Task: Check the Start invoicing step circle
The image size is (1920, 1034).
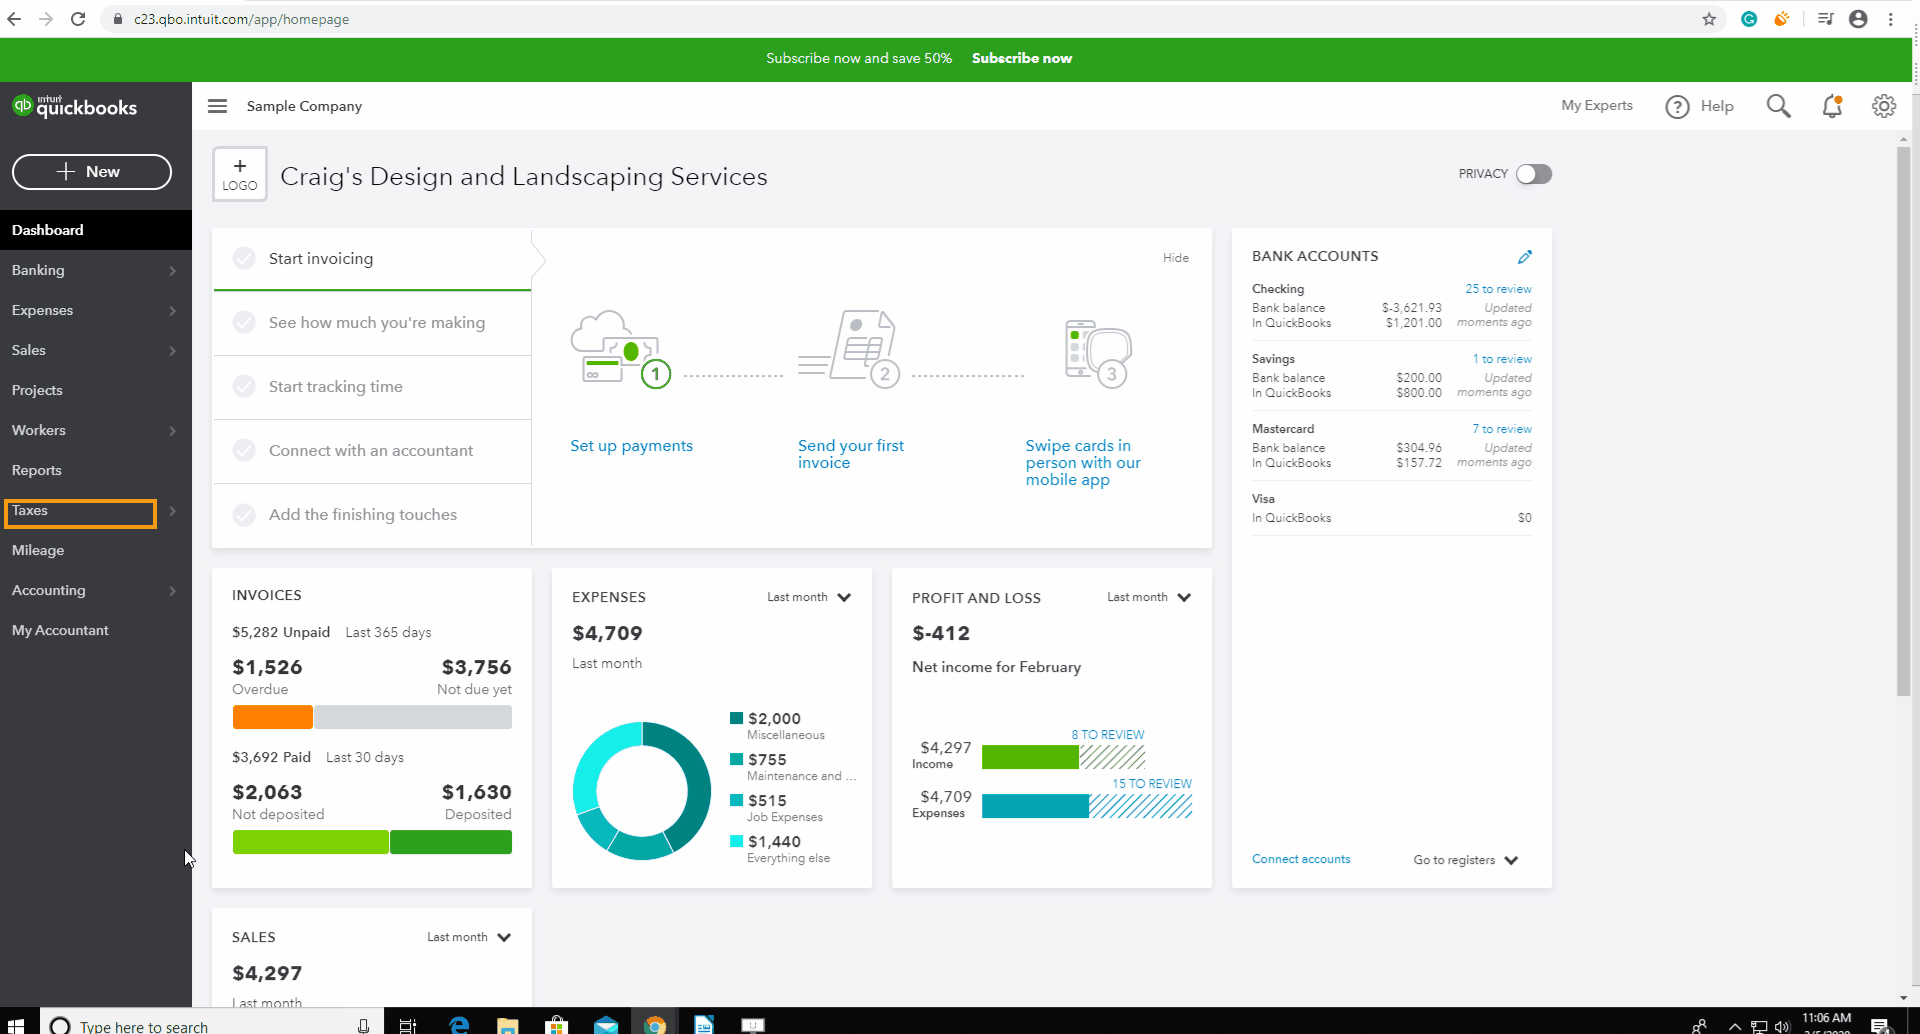Action: (x=244, y=259)
